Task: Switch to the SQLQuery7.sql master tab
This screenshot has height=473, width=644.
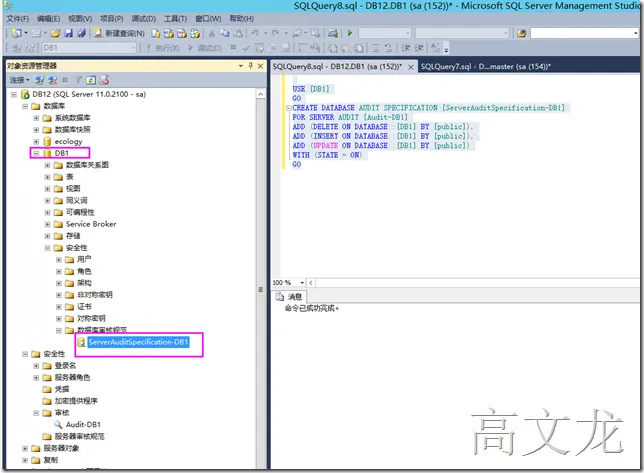Action: coord(485,67)
